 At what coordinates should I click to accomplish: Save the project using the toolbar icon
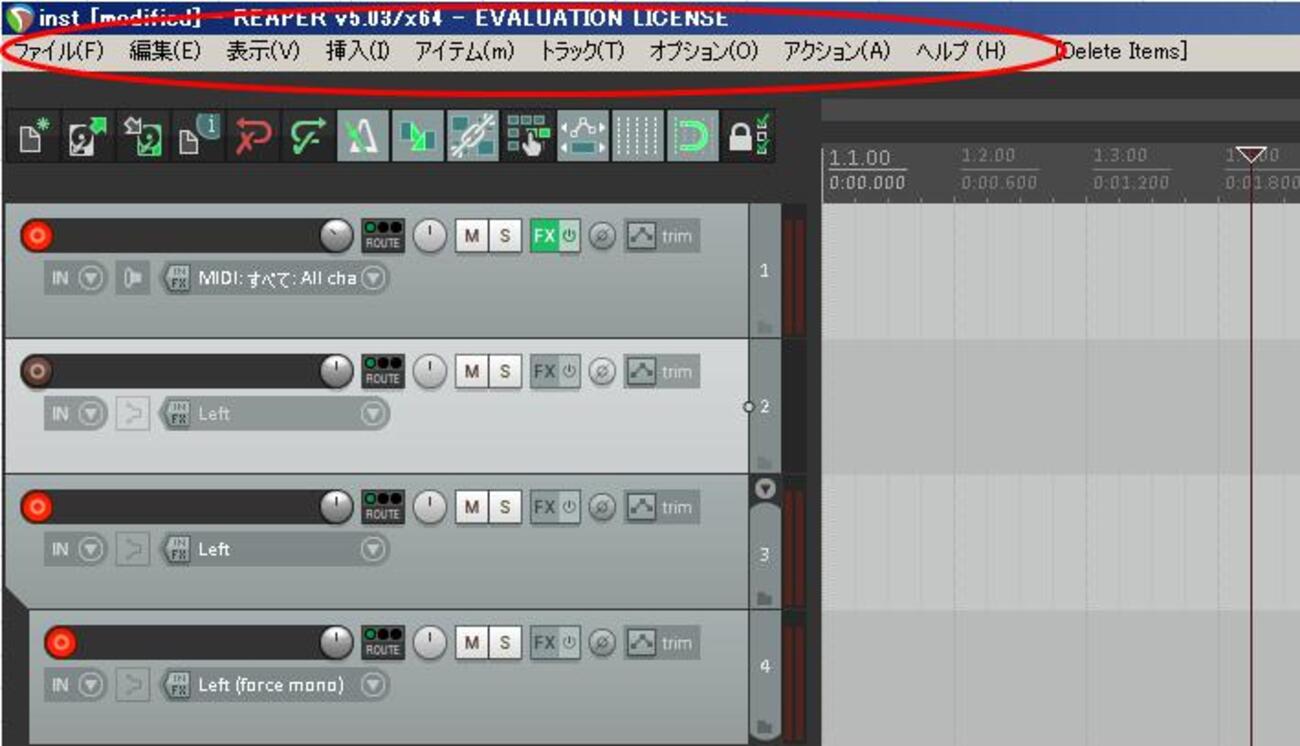point(143,138)
